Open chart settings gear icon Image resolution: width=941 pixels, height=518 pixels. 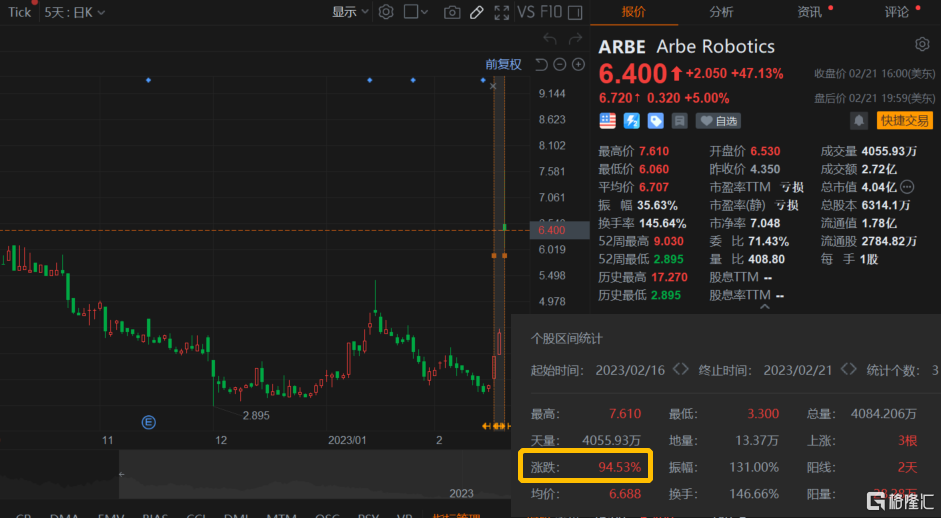tap(386, 12)
